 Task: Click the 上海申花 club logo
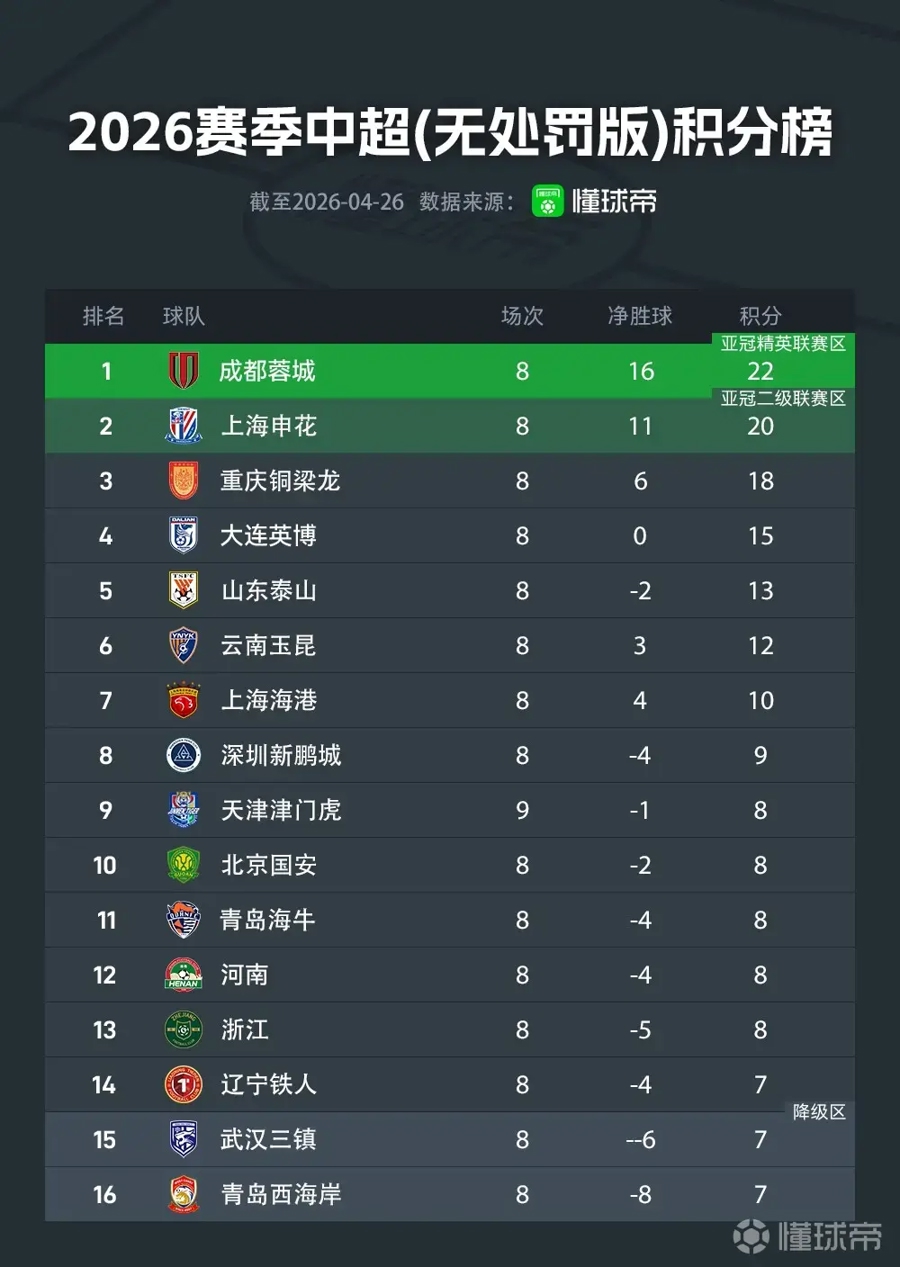coord(183,426)
